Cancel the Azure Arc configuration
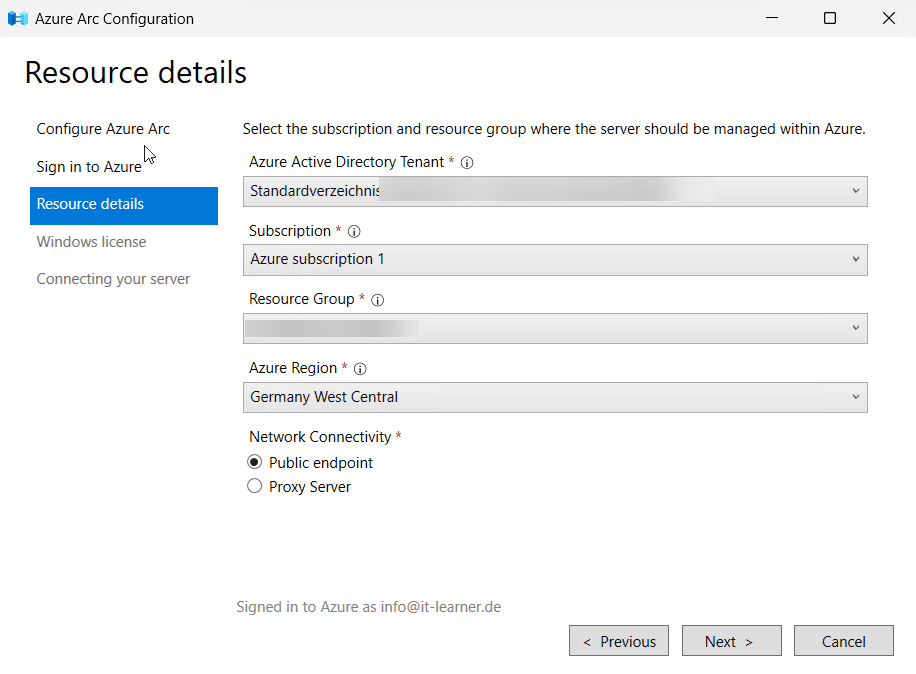Screen dimensions: 916x674 tap(843, 640)
